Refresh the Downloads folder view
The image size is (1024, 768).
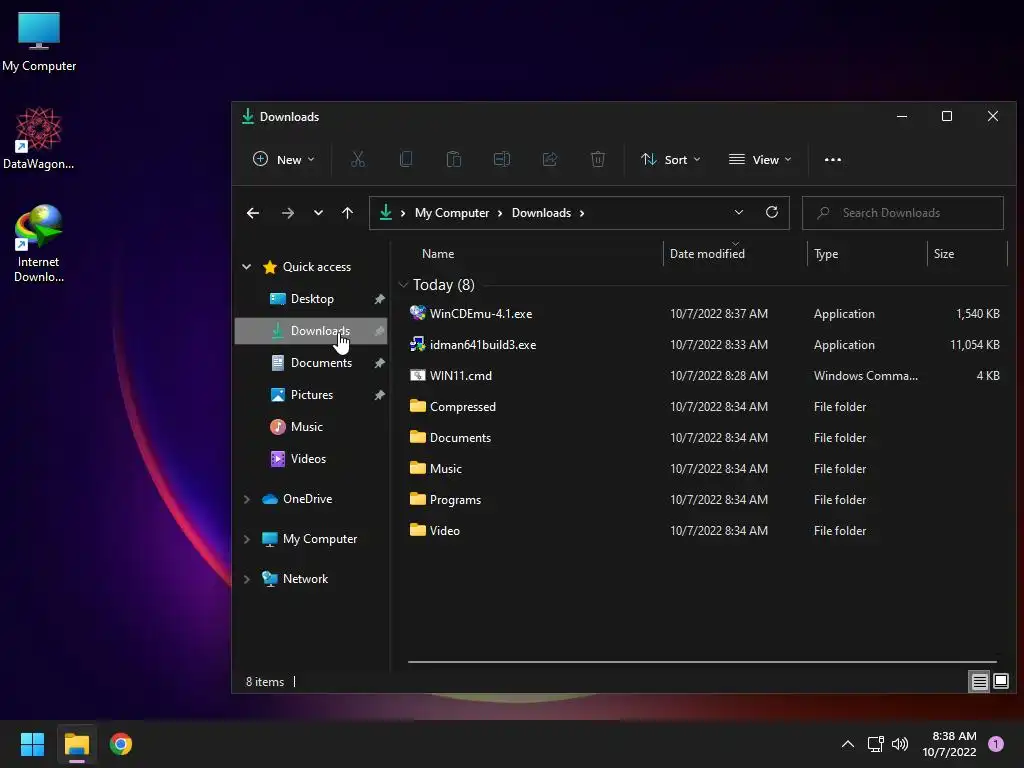pos(772,213)
